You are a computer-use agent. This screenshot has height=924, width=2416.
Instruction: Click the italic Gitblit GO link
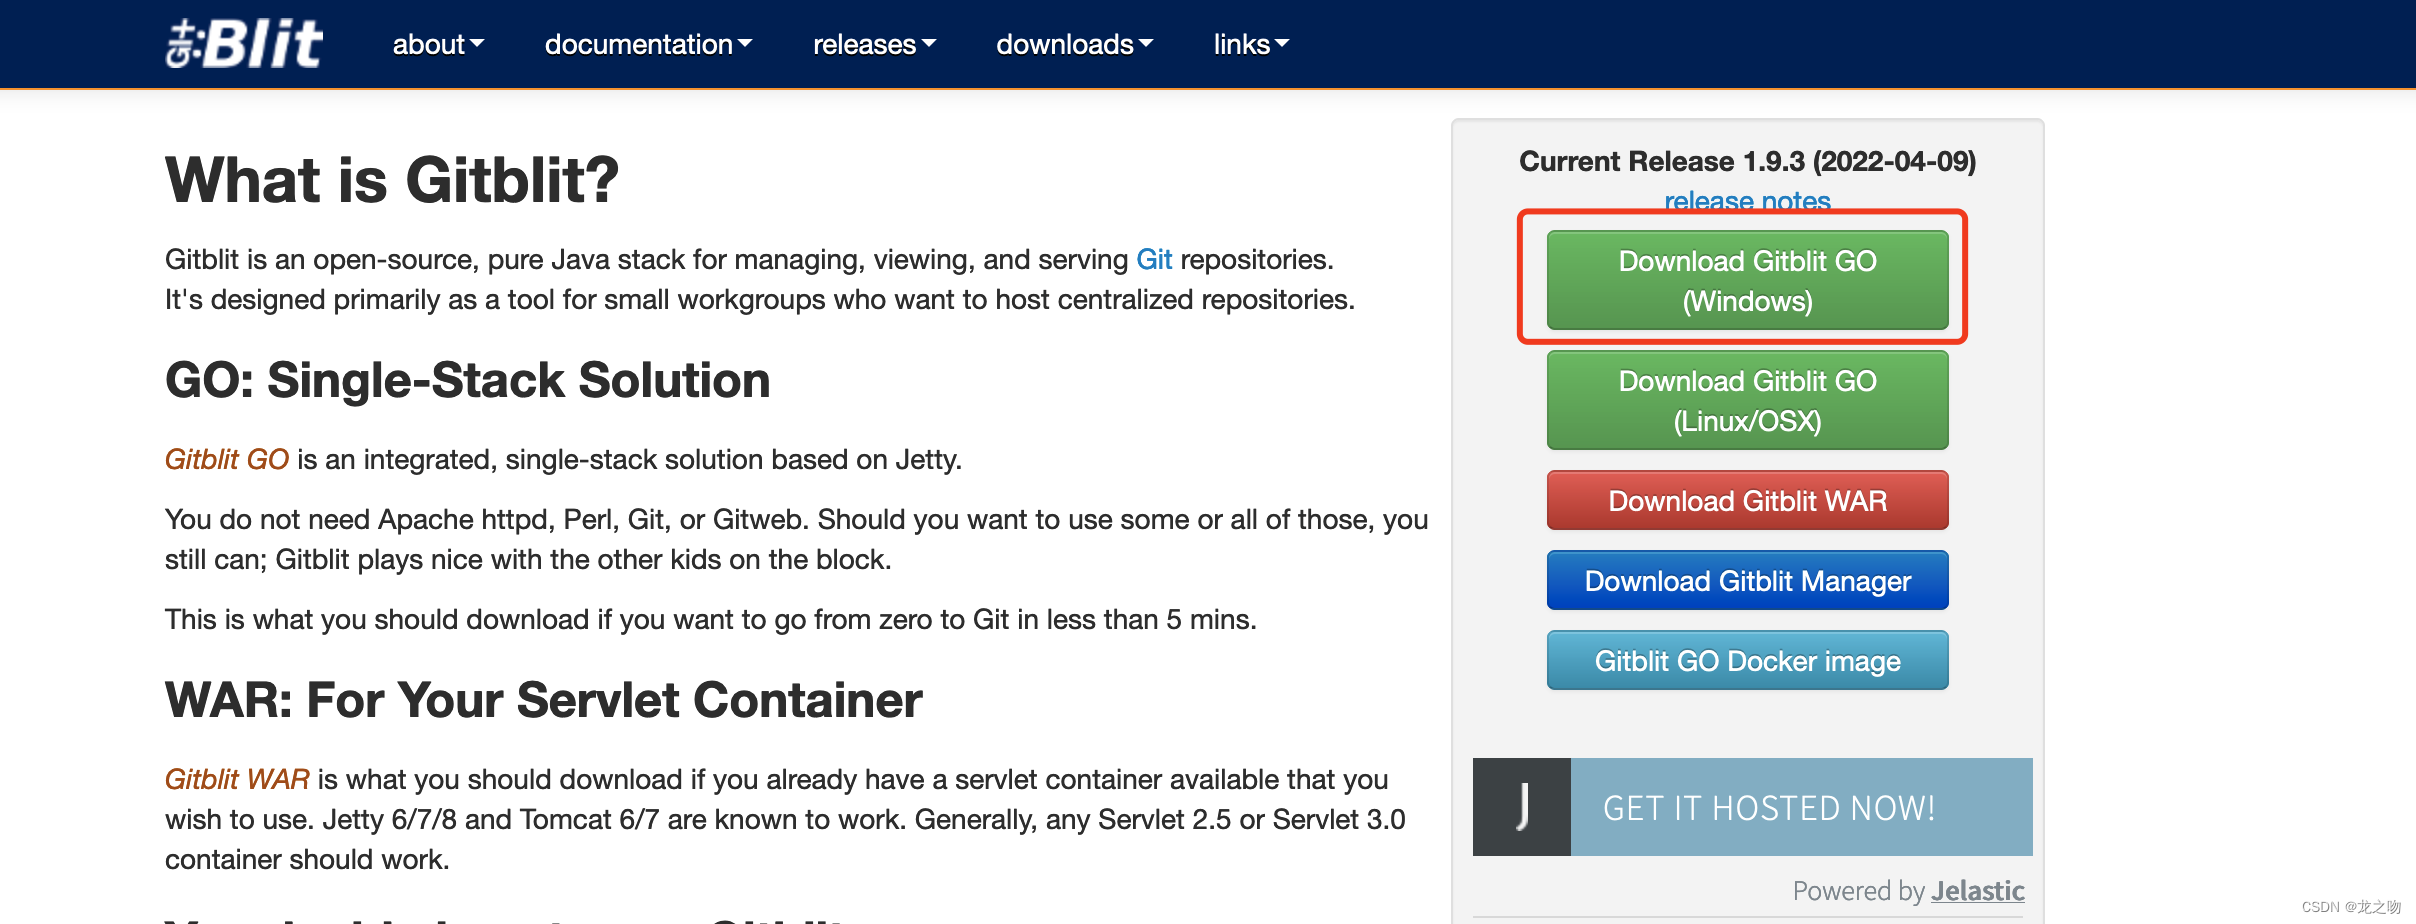click(226, 460)
